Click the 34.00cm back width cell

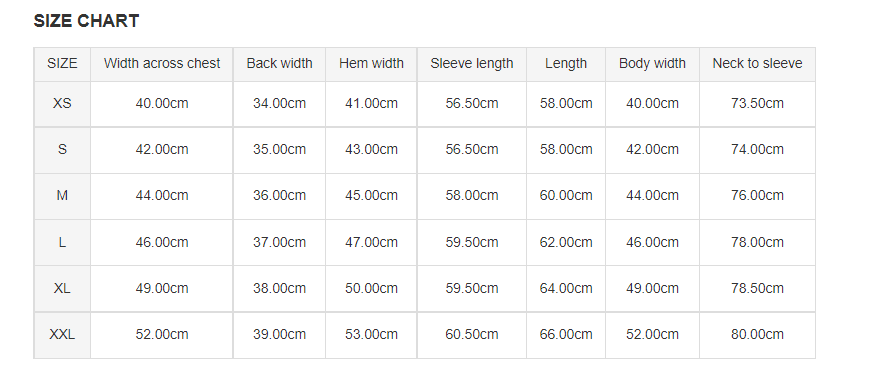point(279,104)
